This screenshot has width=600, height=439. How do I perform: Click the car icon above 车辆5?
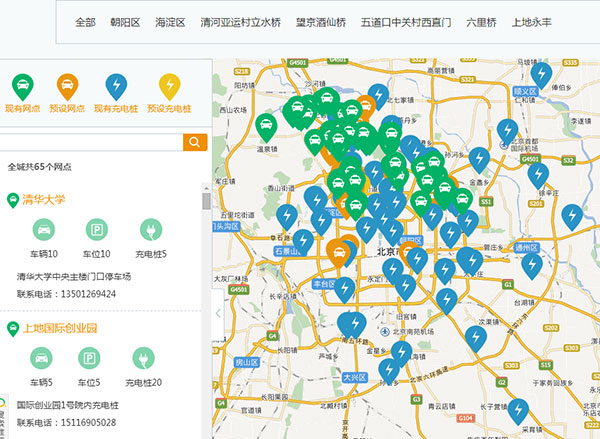[x=41, y=358]
